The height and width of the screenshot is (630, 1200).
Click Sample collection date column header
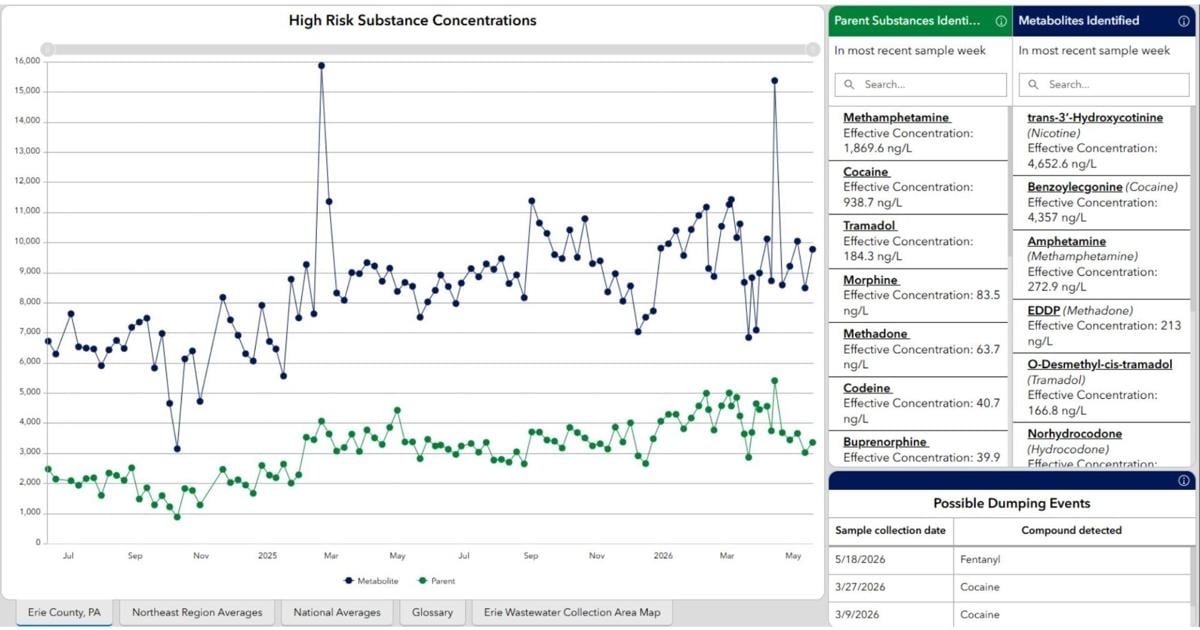point(890,531)
